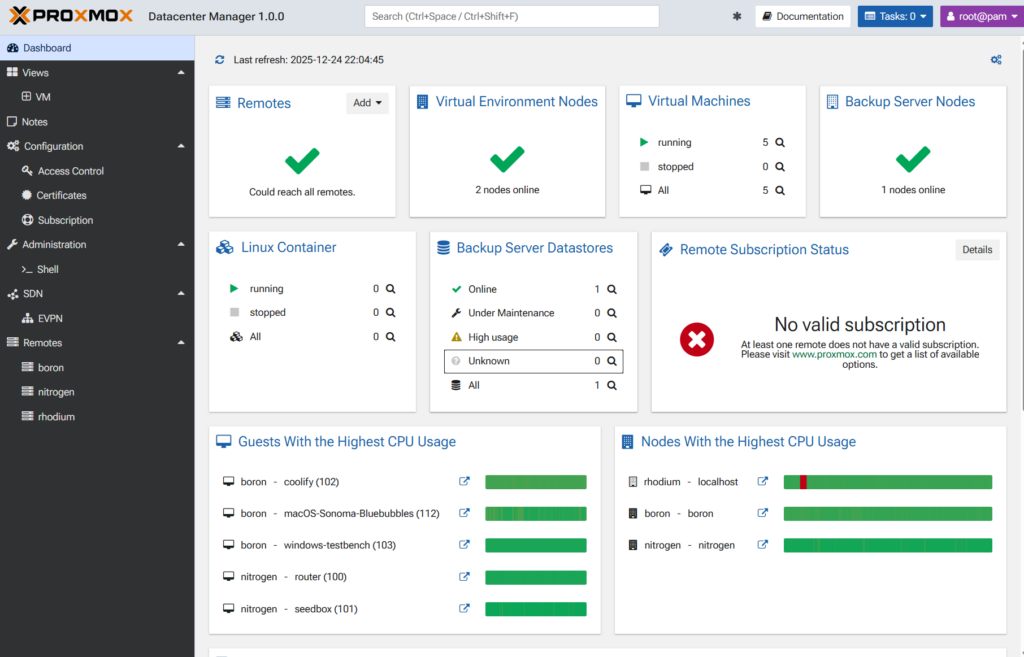Select Access Control in sidebar
Viewport: 1024px width, 657px height.
[x=70, y=171]
